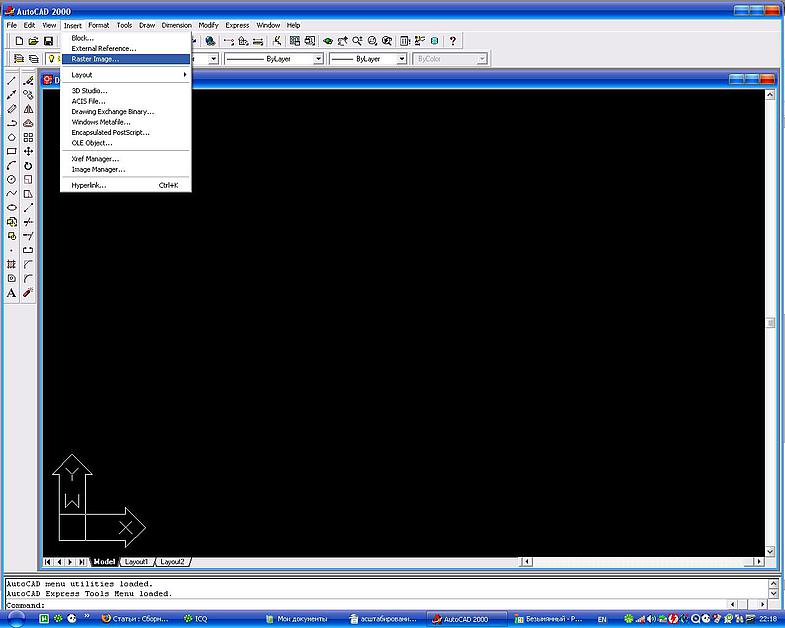Select the Draw Point tool
Screen dimensions: 785x628
[x=12, y=250]
